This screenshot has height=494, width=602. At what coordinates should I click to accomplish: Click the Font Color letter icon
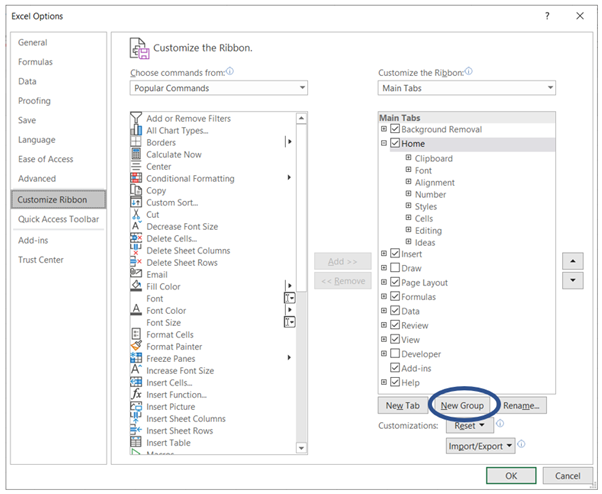pyautogui.click(x=136, y=310)
